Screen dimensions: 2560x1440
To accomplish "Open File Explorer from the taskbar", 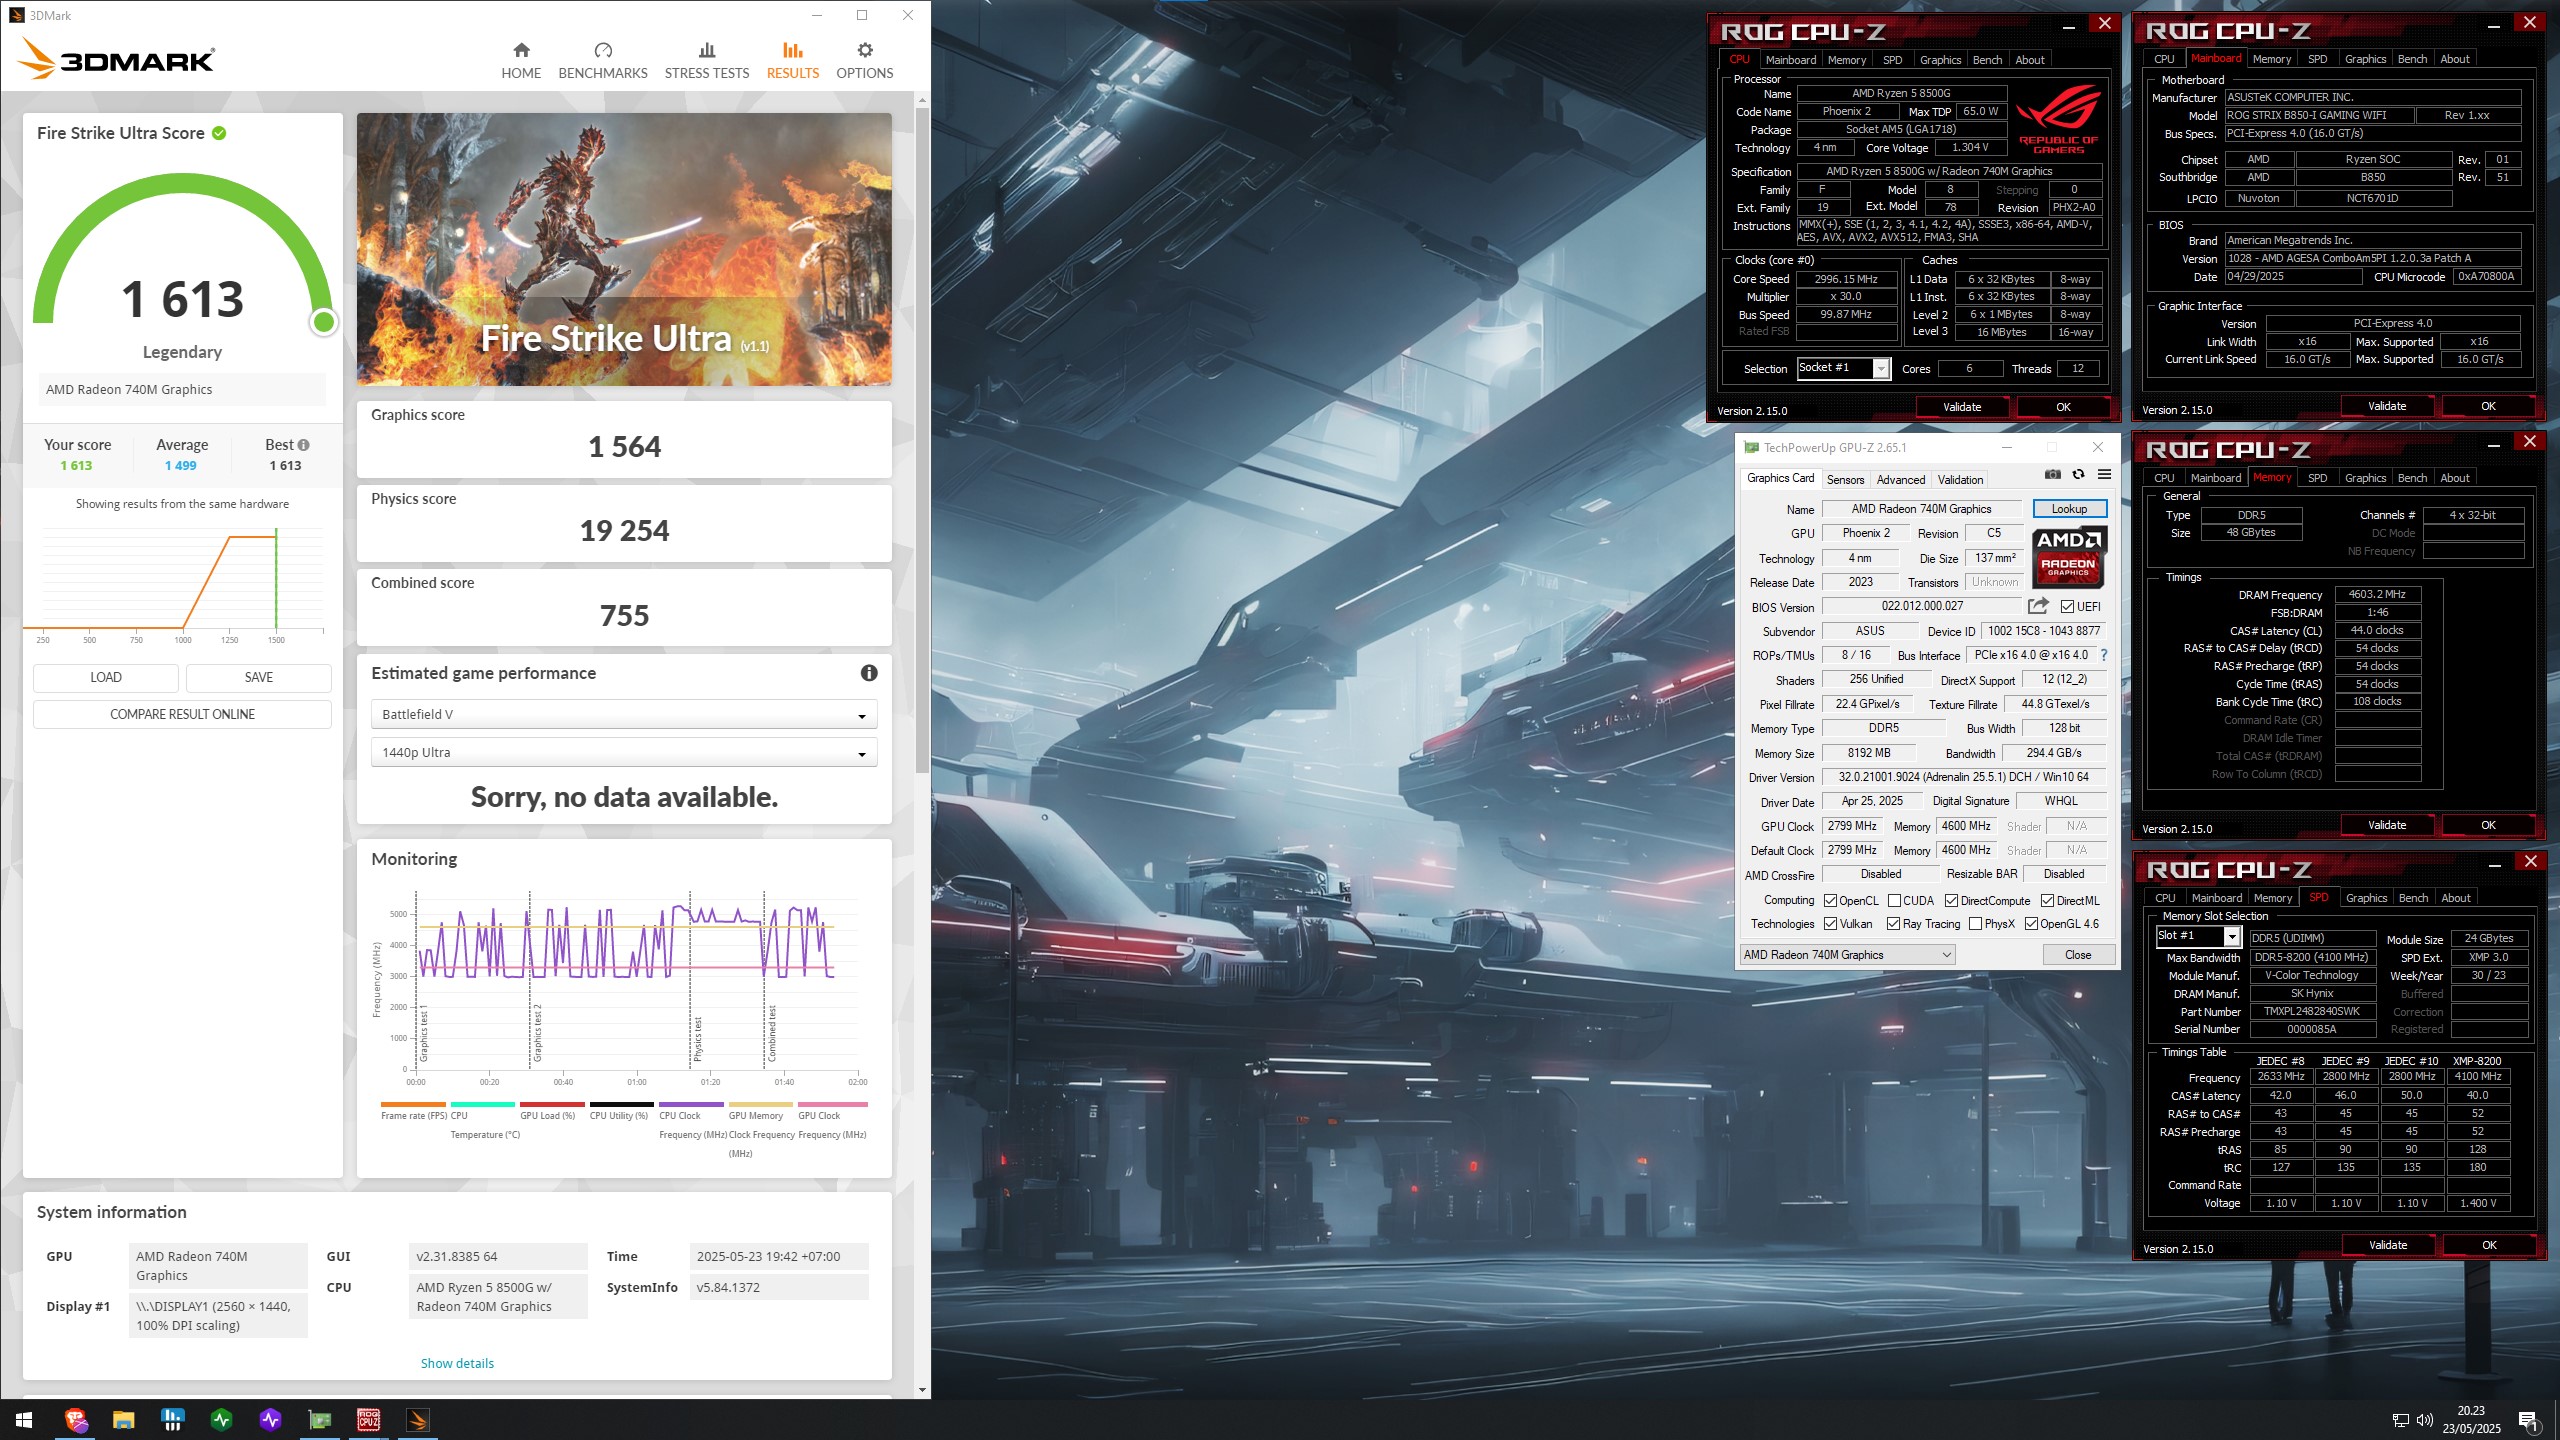I will point(124,1420).
